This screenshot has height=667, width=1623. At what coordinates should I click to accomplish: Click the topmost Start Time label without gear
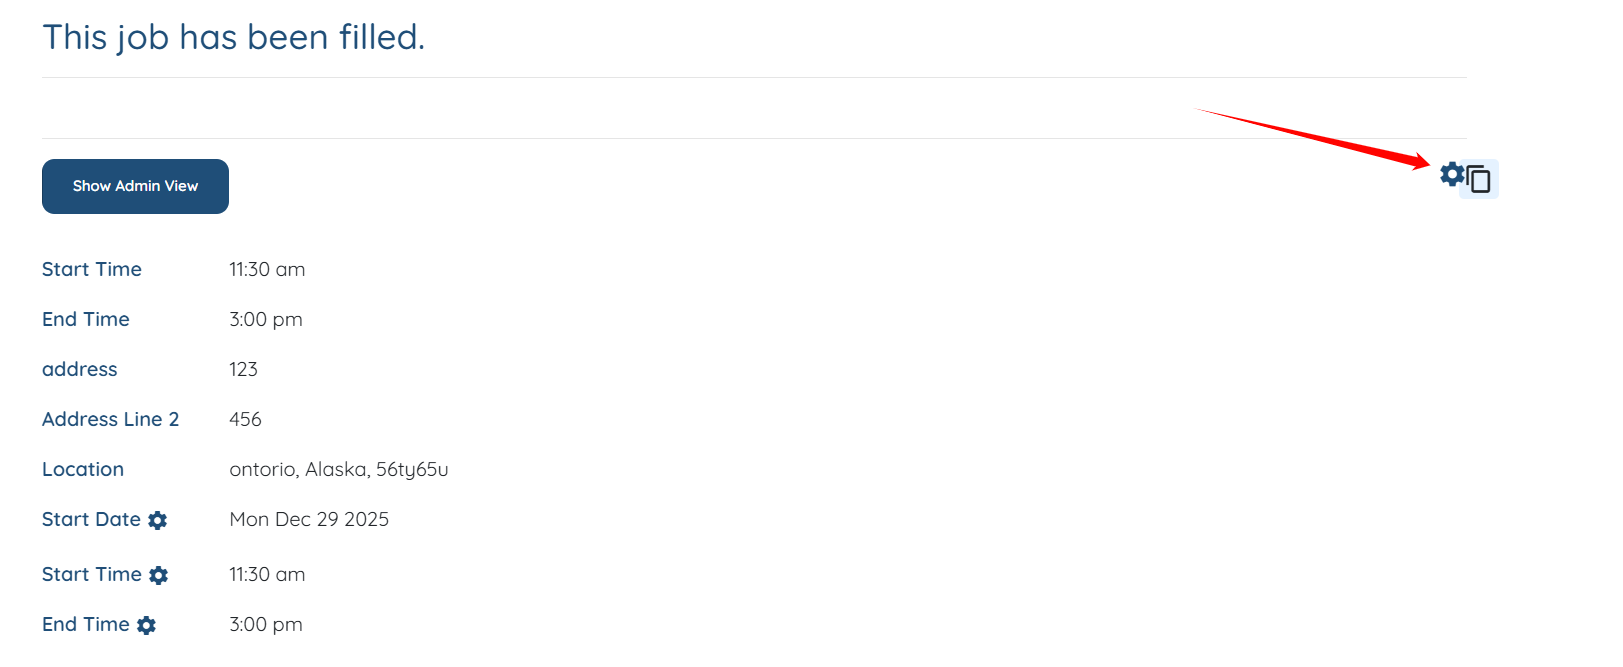[x=92, y=269]
